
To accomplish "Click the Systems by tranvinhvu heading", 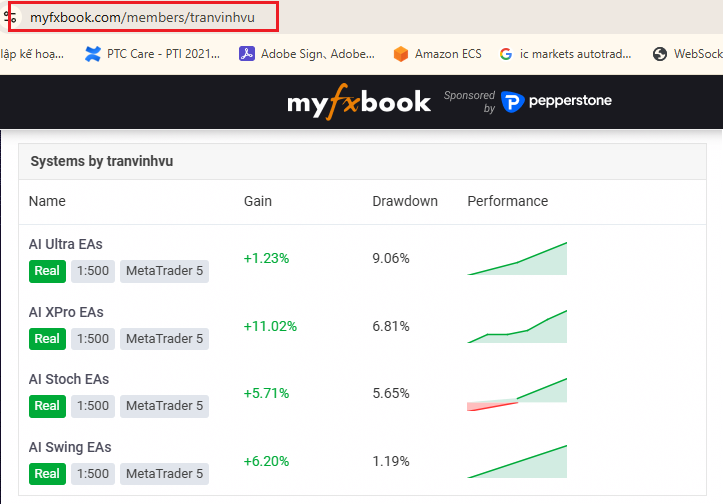I will (102, 161).
